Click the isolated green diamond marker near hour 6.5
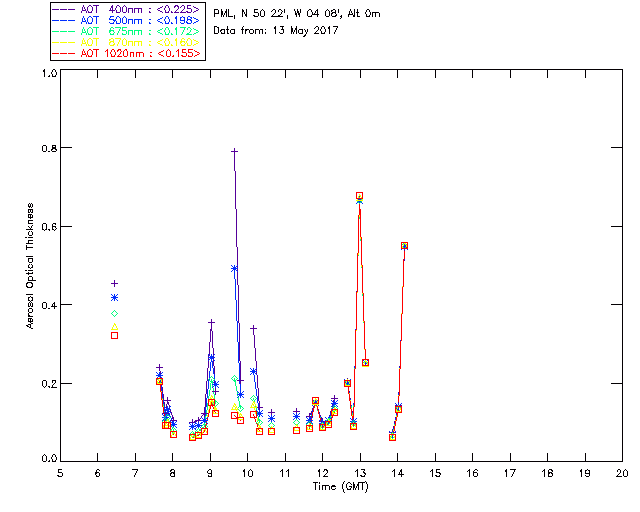Viewport: 640px width, 512px height. [x=115, y=314]
